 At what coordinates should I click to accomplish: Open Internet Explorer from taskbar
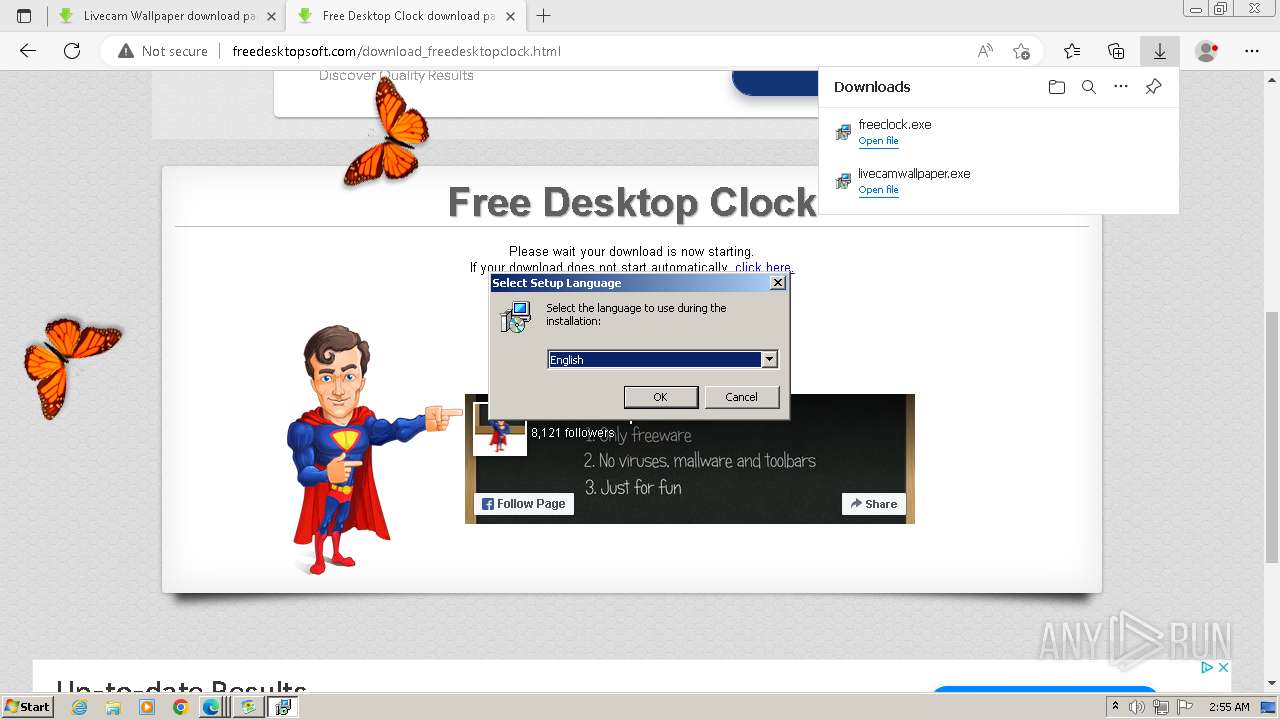[x=79, y=707]
